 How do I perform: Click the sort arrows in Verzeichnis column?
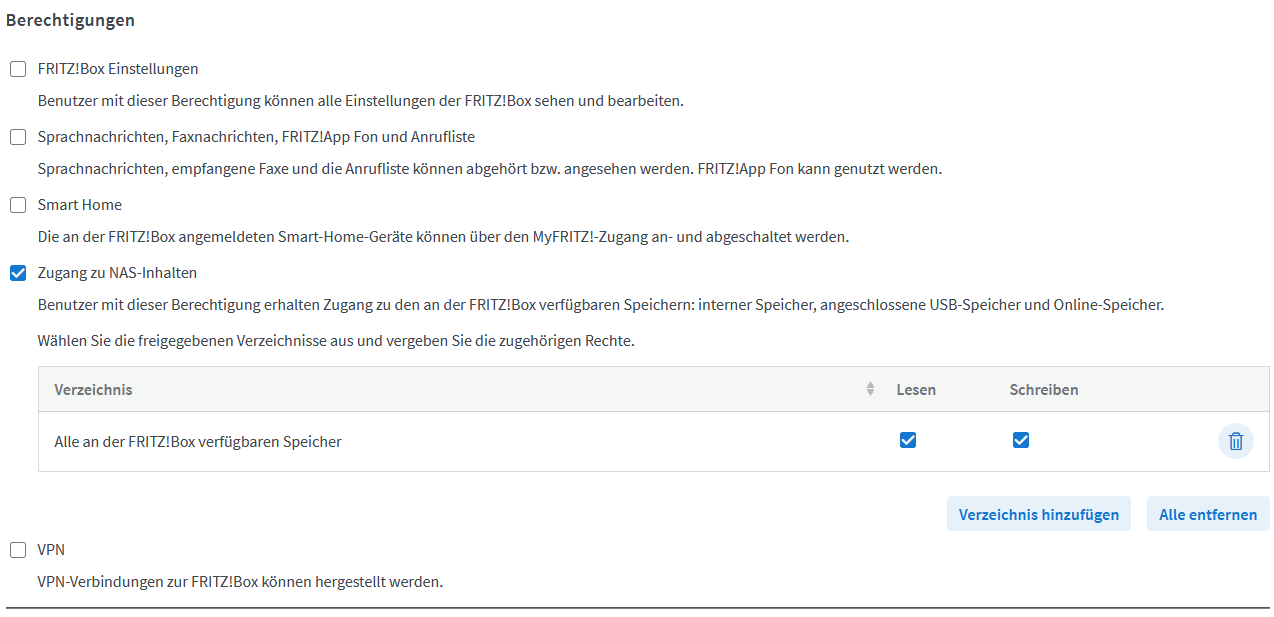870,389
